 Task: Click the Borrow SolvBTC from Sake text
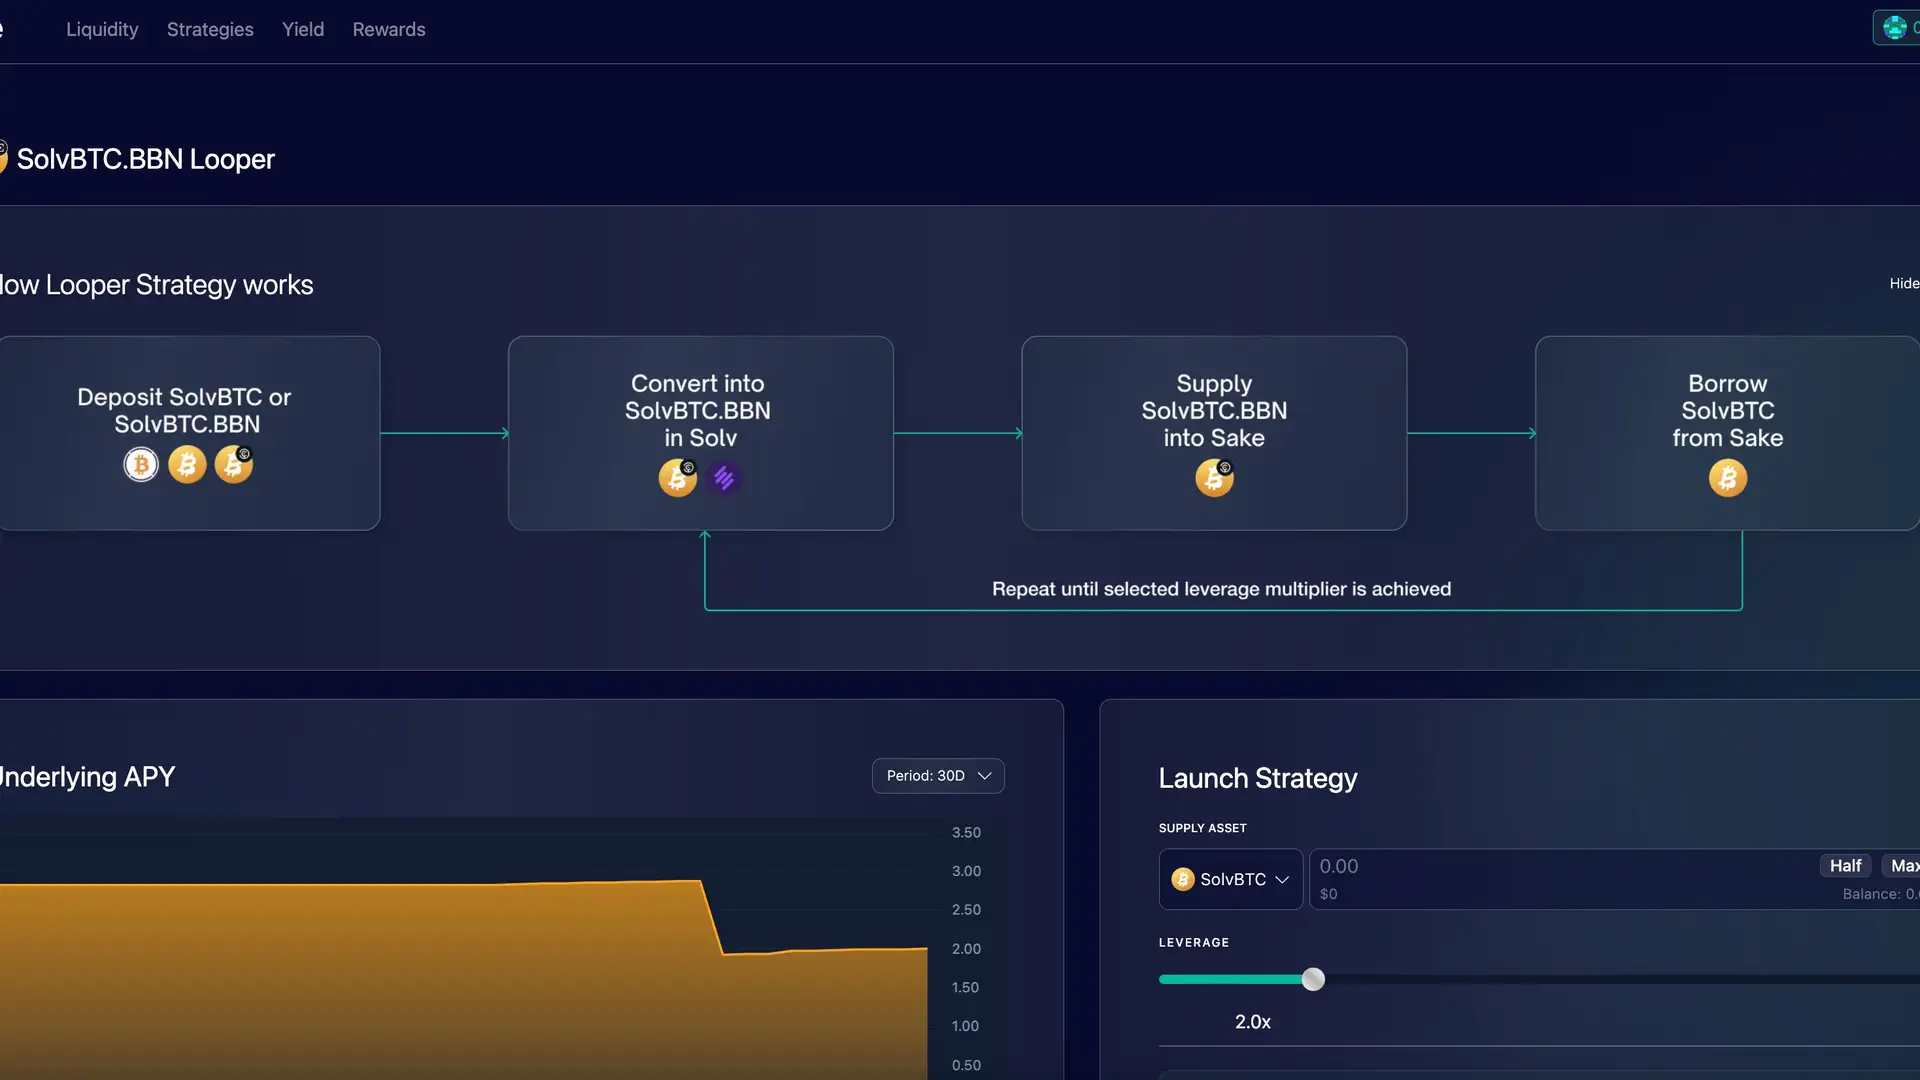point(1727,411)
